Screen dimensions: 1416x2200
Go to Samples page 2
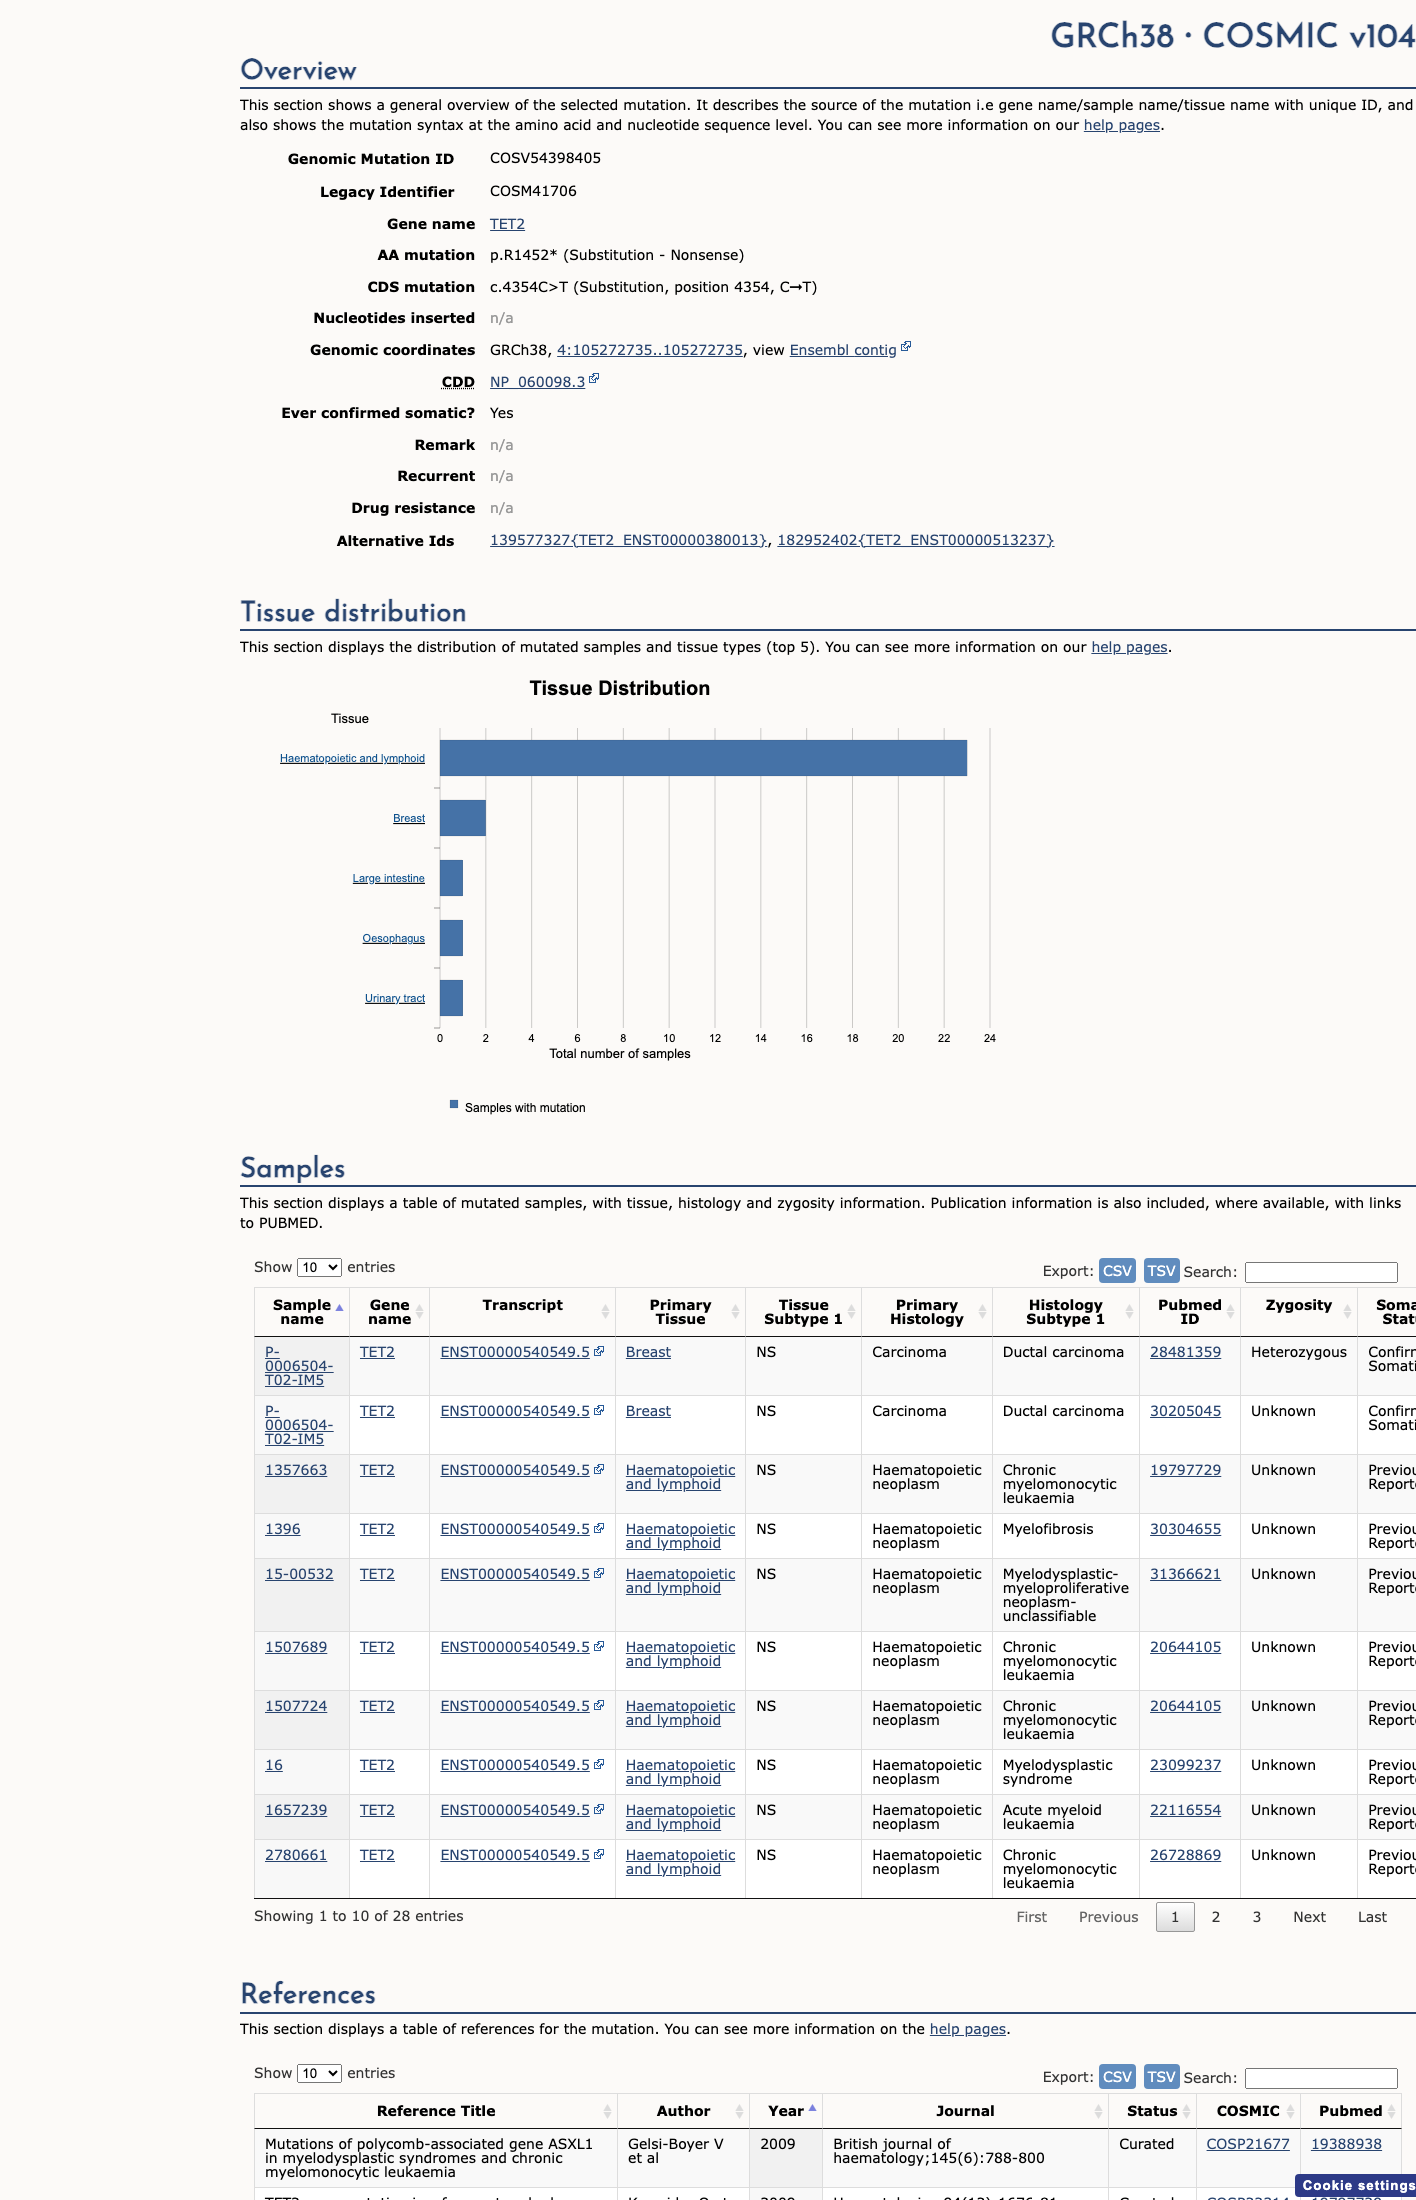[1216, 1917]
